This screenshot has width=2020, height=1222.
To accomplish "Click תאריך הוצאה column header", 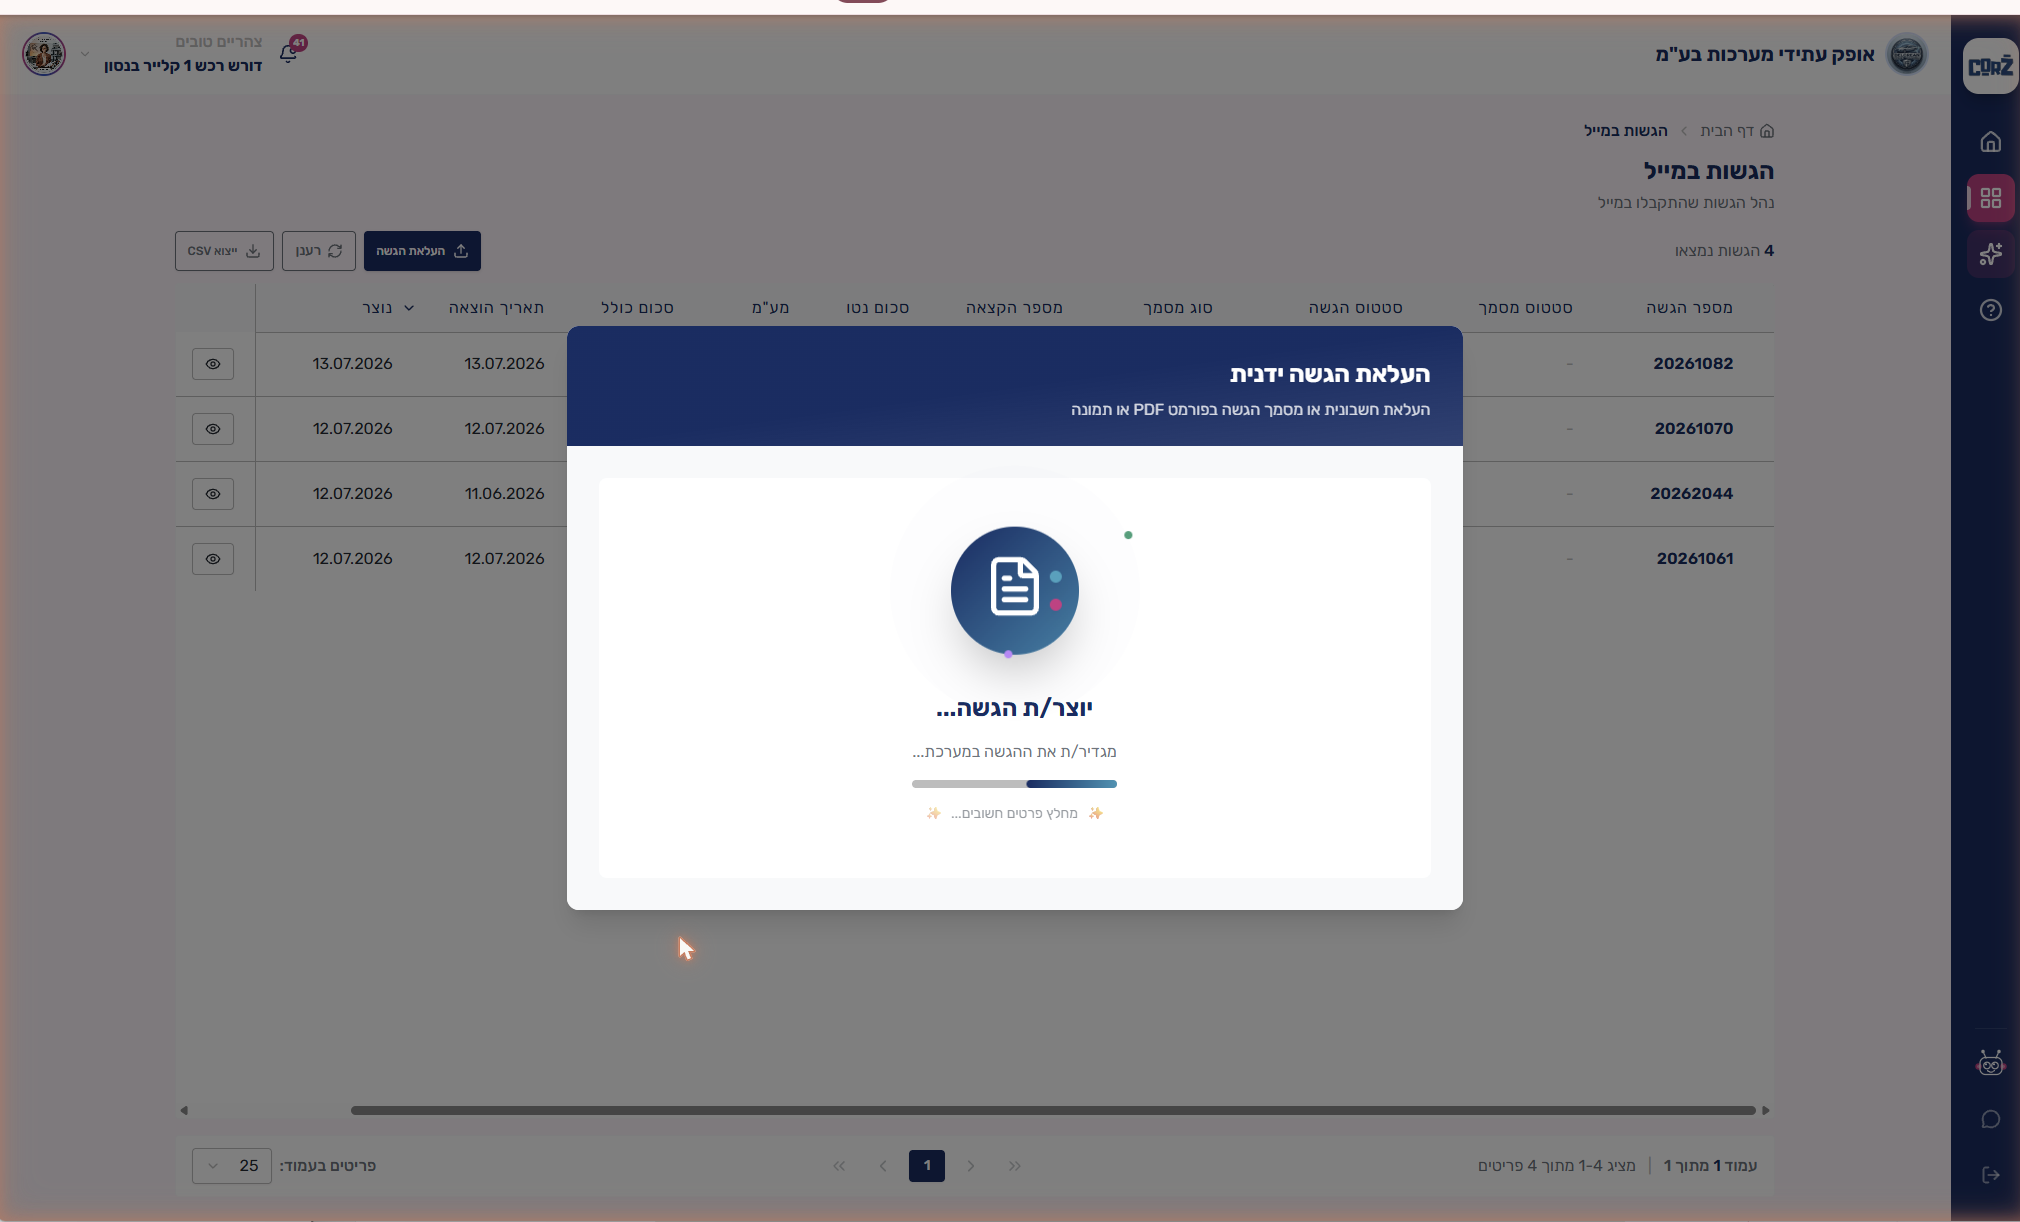I will pos(496,308).
